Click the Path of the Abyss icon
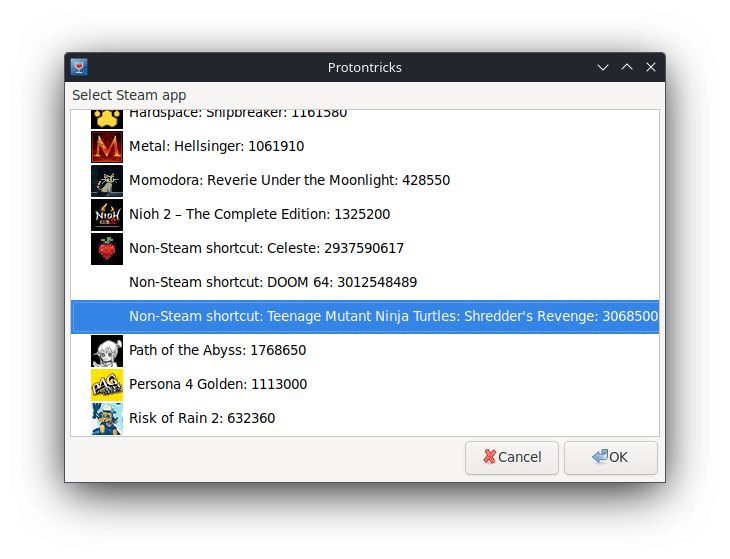Image resolution: width=730 pixels, height=559 pixels. tap(107, 350)
